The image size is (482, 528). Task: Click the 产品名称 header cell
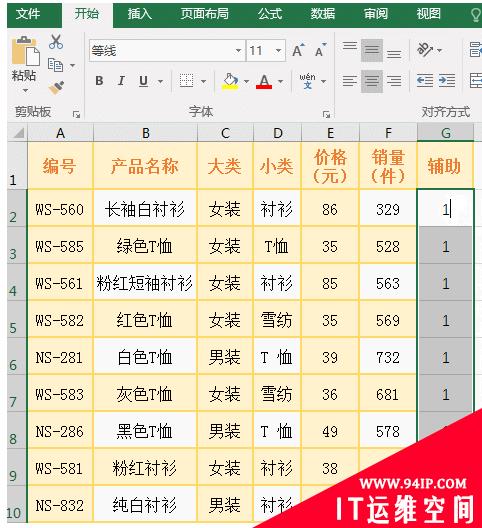tap(145, 166)
